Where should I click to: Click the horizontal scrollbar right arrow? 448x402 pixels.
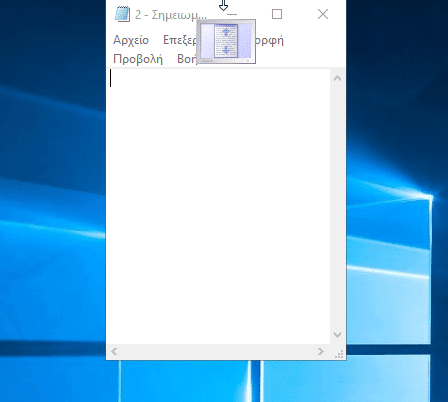321,352
